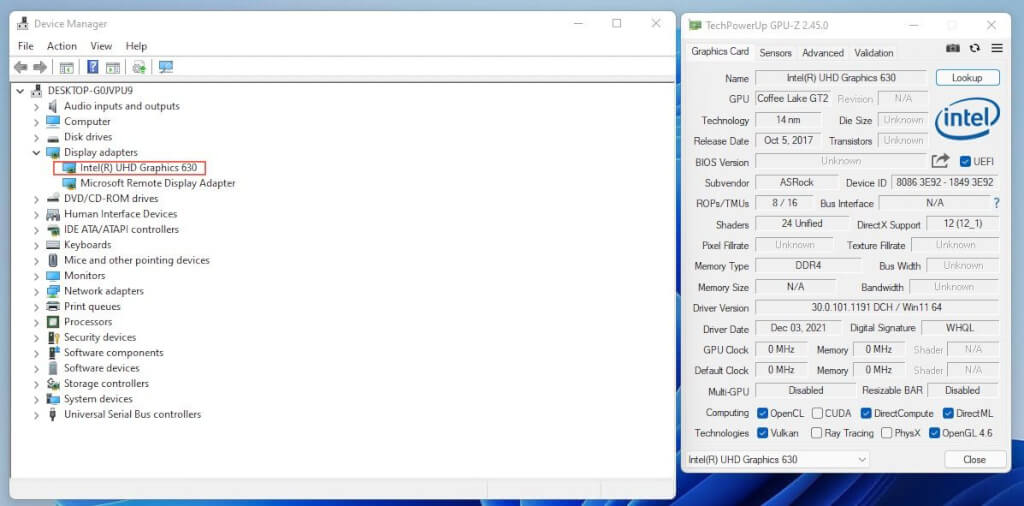Toggle the CUDA checkbox
The width and height of the screenshot is (1024, 506).
pos(818,413)
